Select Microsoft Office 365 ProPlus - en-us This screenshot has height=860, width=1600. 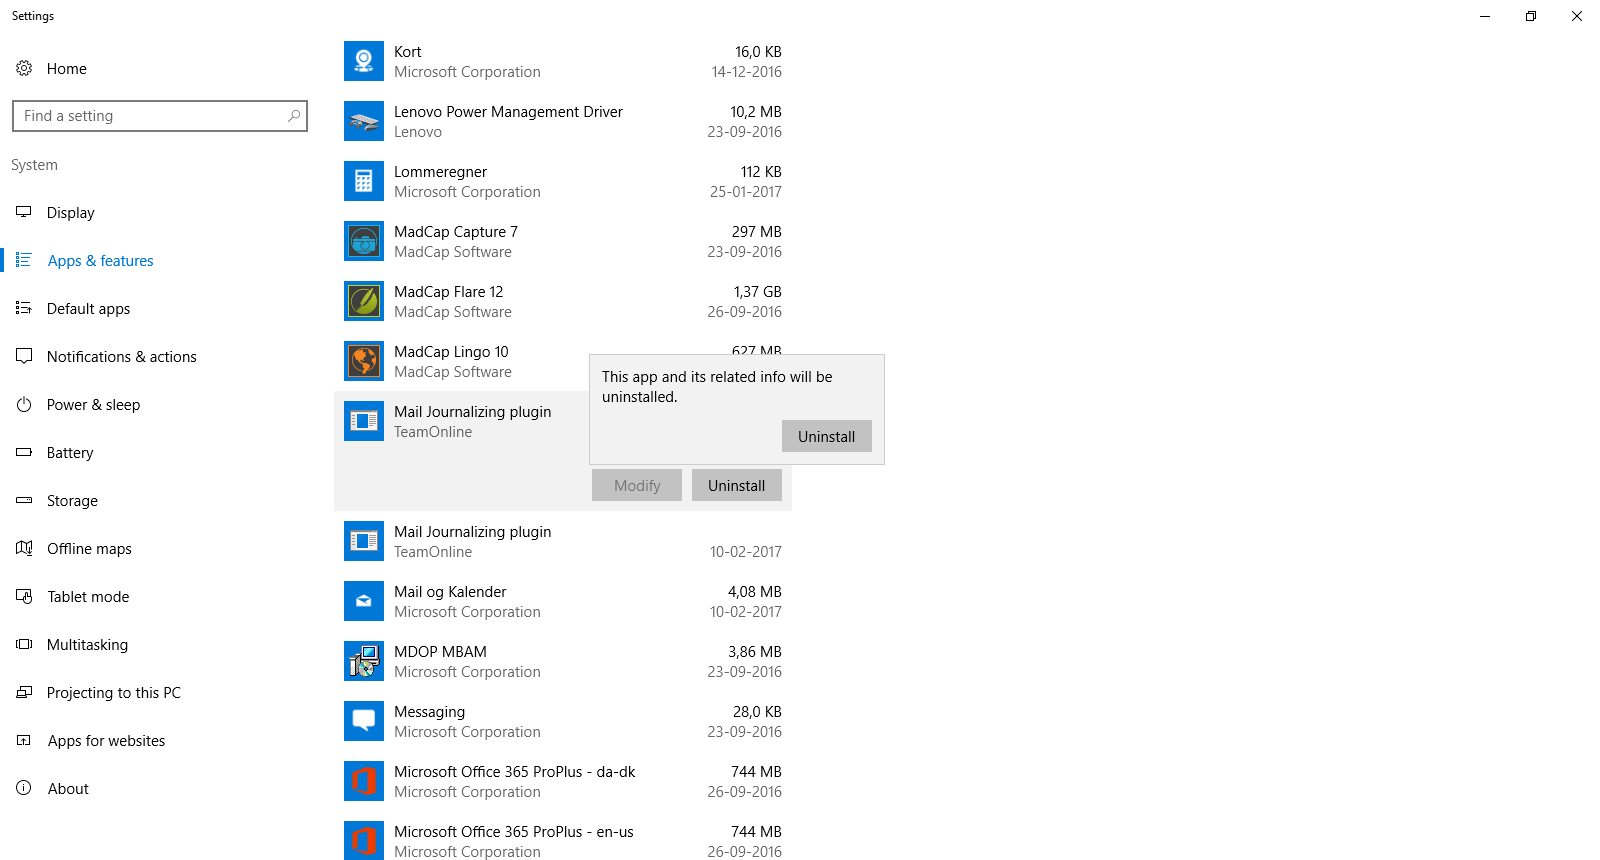563,838
